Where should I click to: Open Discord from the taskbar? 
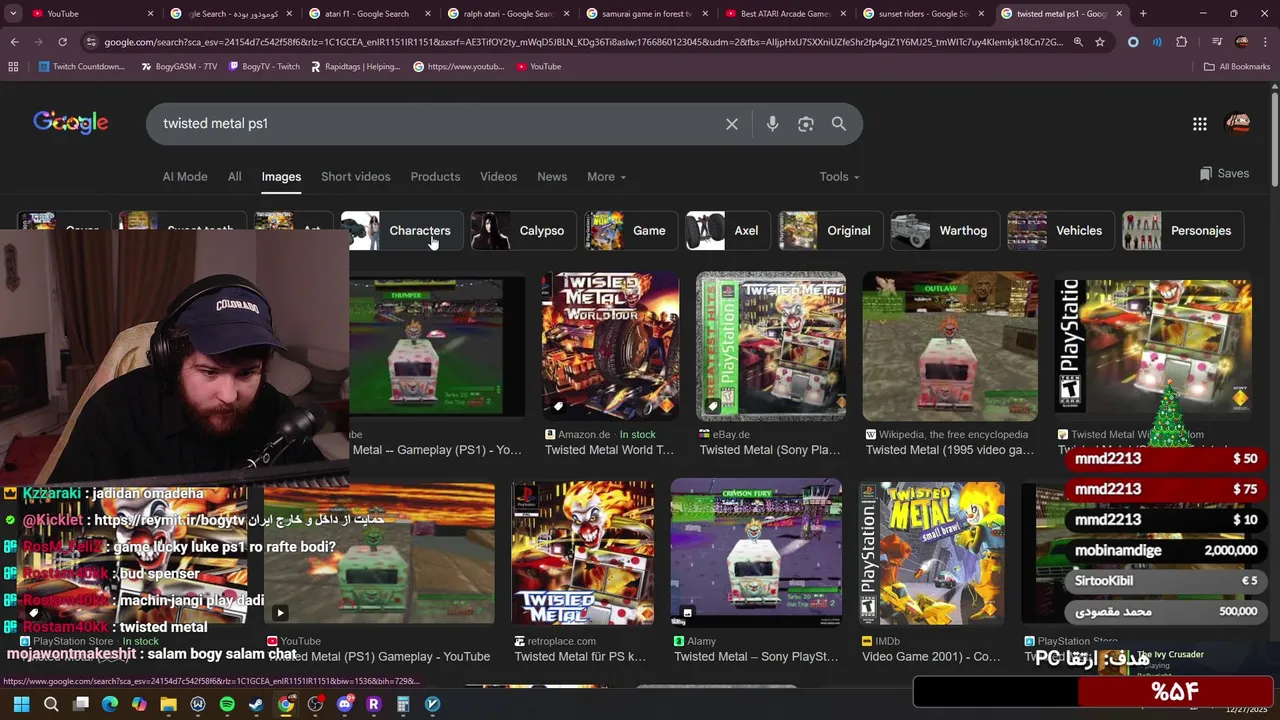(345, 704)
